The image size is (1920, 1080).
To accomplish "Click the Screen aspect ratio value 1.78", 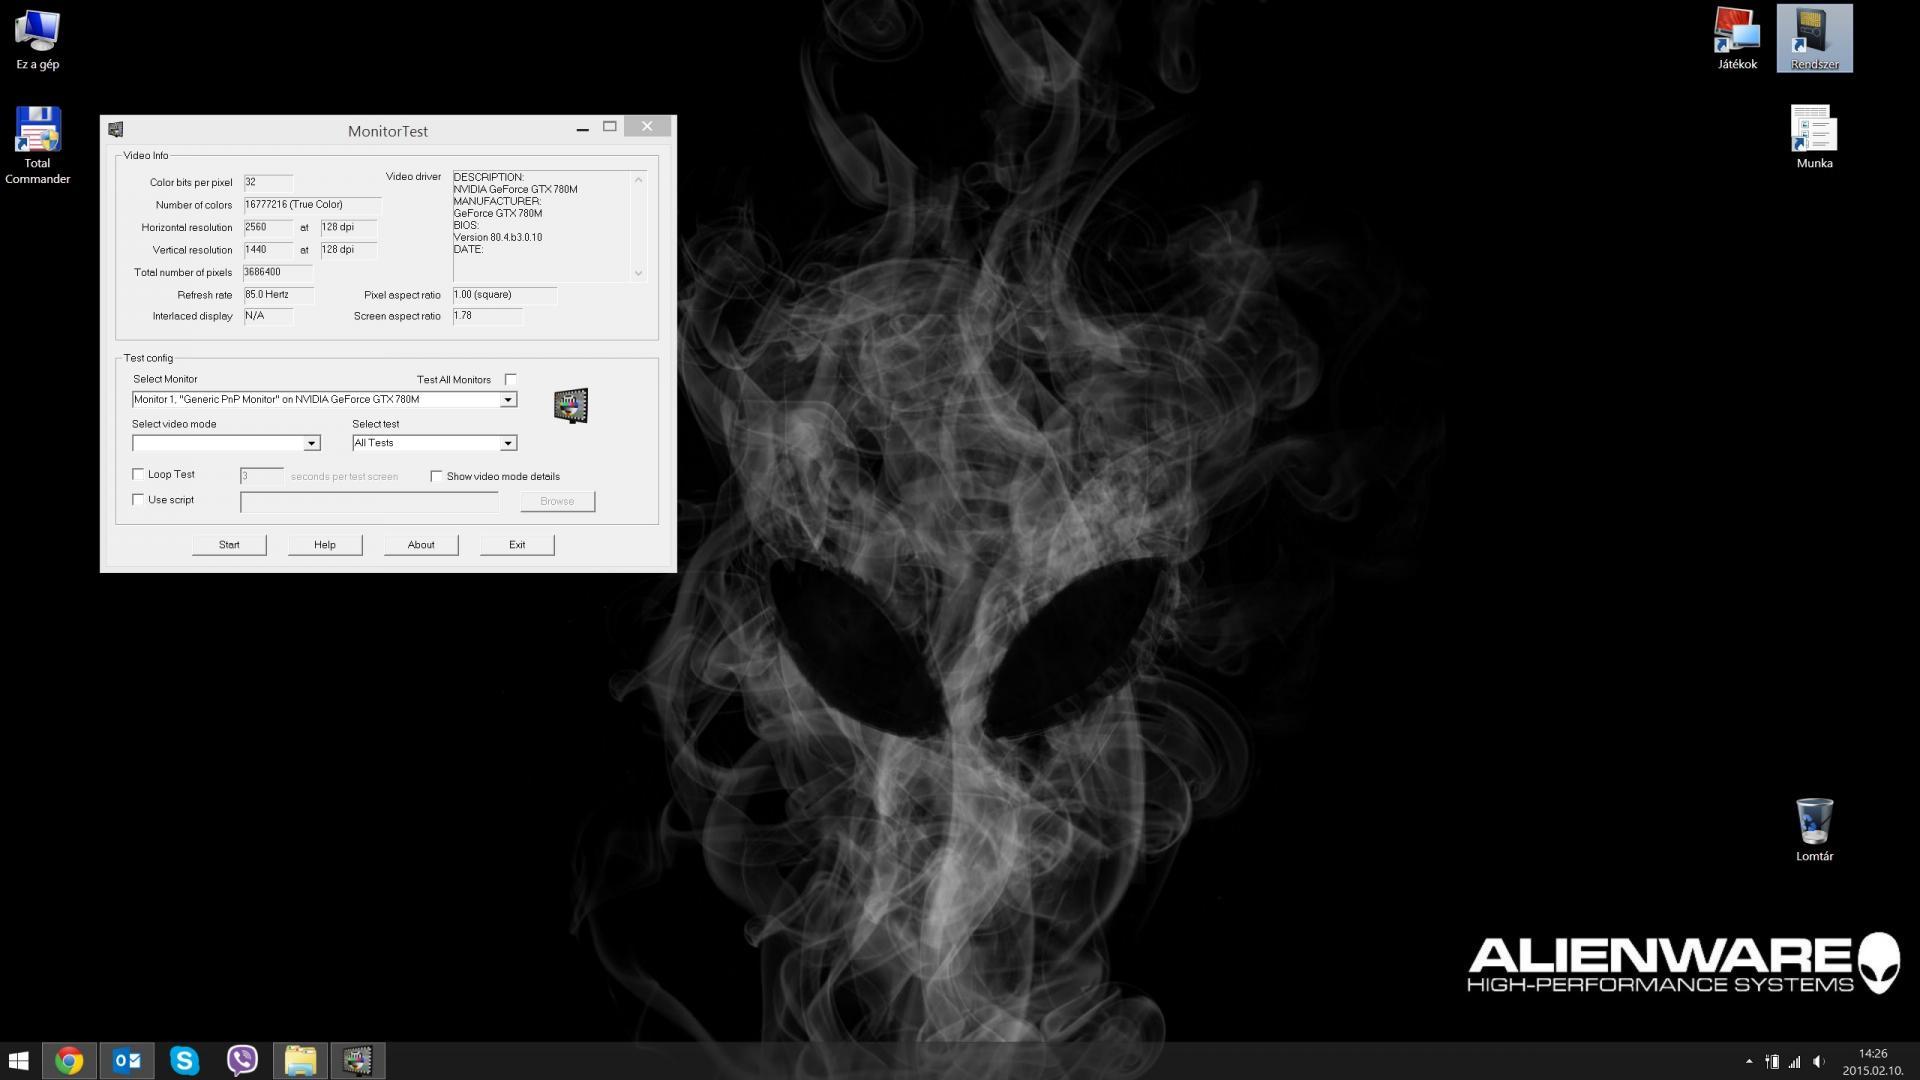I will pos(487,316).
